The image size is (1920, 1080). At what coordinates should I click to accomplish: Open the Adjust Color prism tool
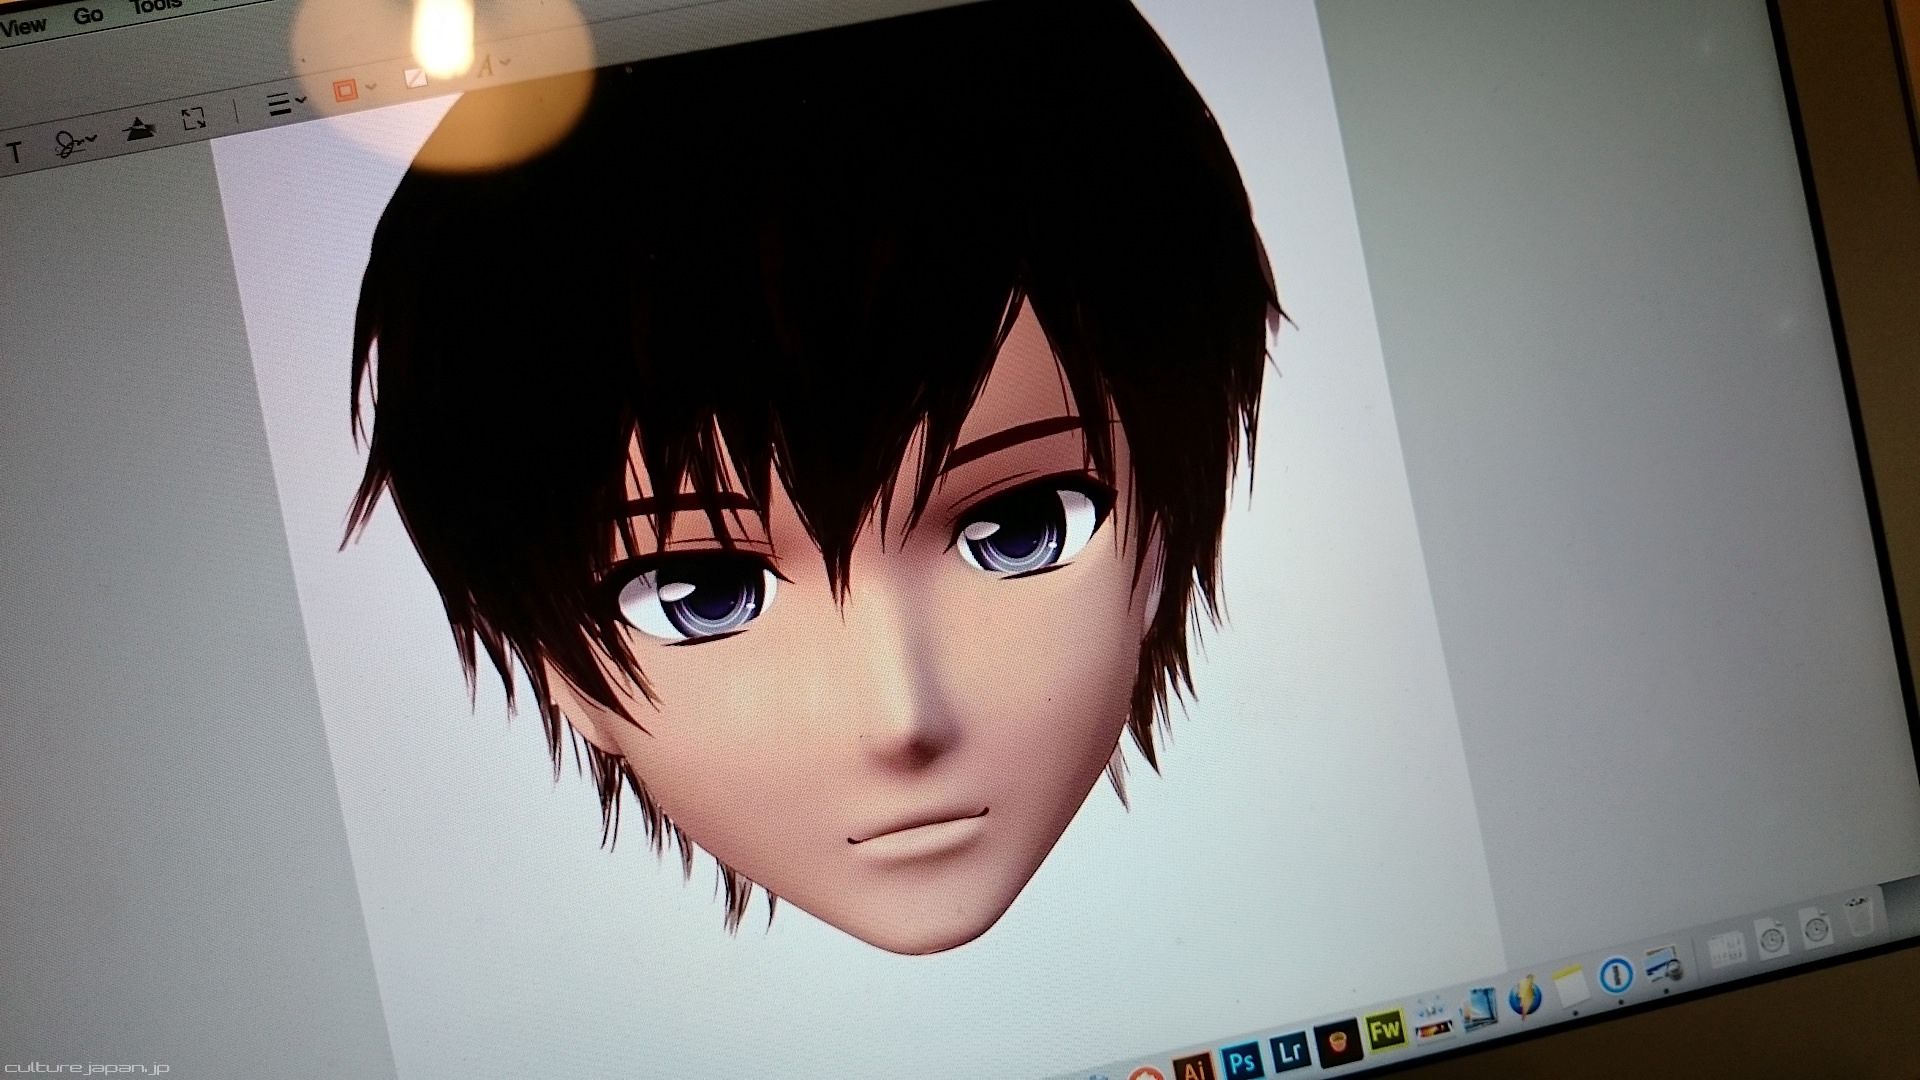(139, 130)
